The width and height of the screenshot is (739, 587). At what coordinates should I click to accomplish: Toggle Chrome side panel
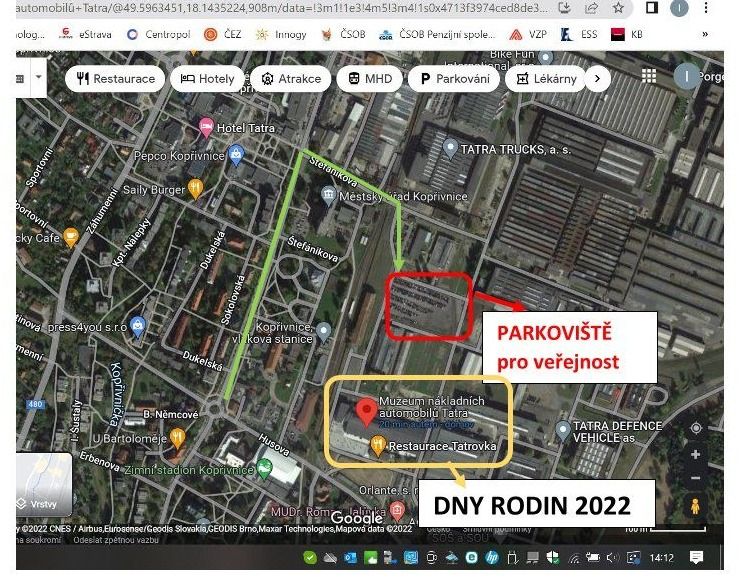tap(652, 8)
